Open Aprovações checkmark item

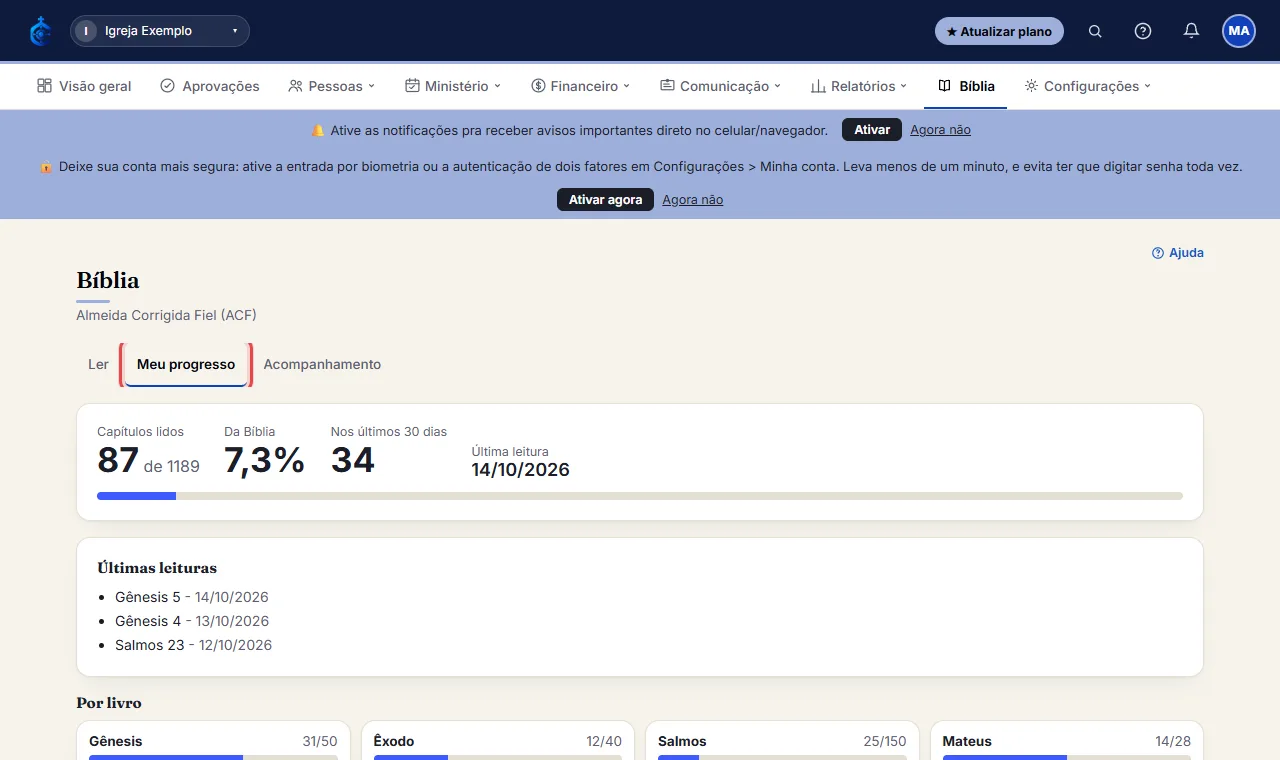coord(210,86)
